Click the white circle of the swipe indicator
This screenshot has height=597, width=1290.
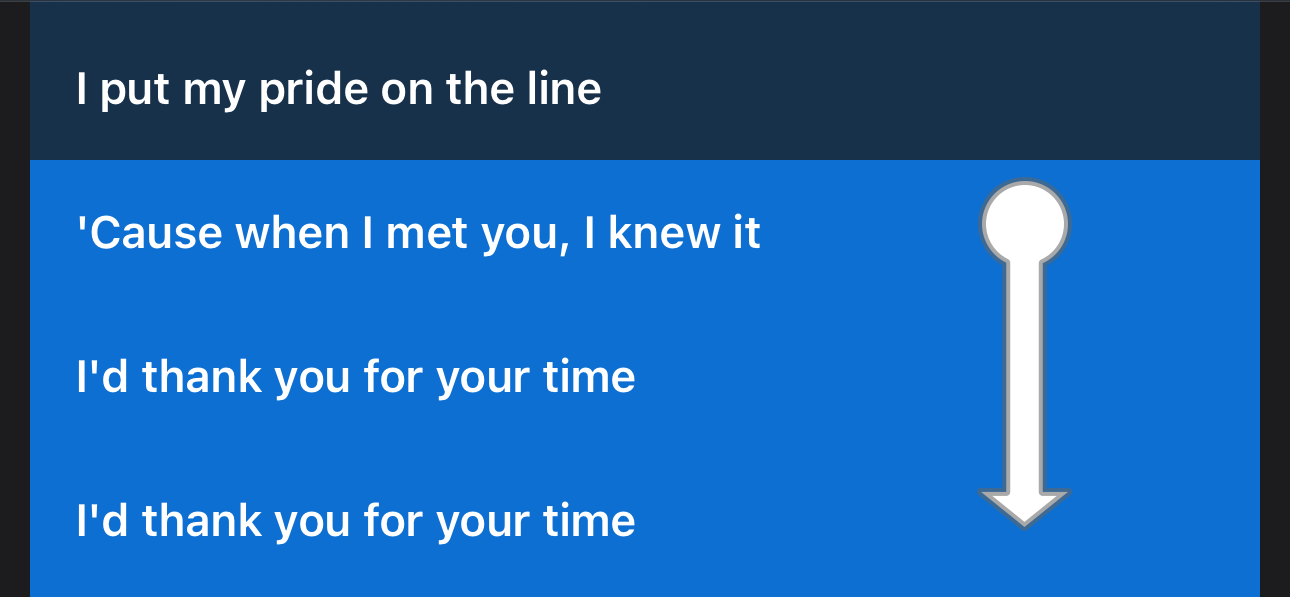pos(1025,223)
